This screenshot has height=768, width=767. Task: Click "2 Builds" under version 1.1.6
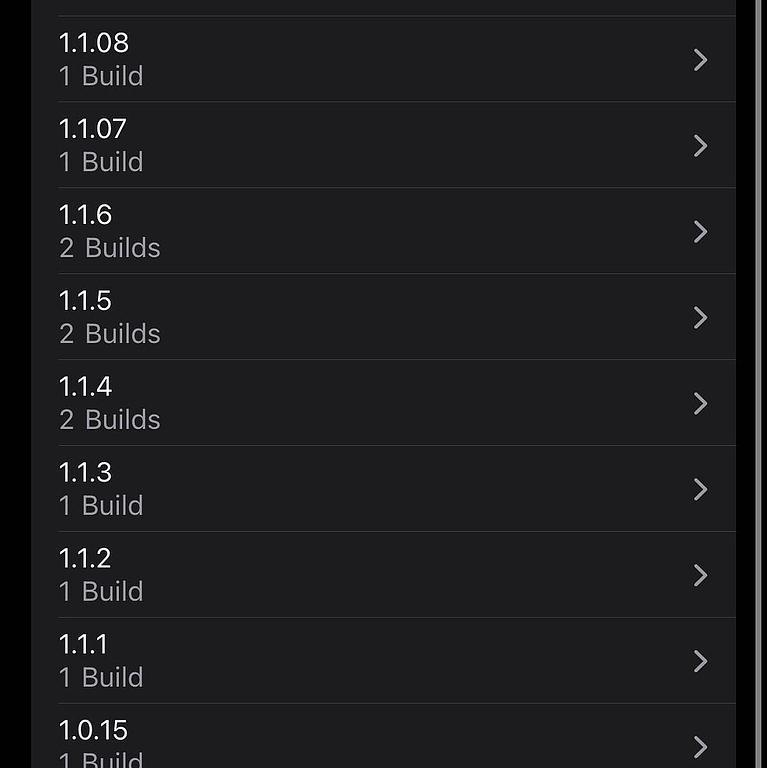point(110,248)
